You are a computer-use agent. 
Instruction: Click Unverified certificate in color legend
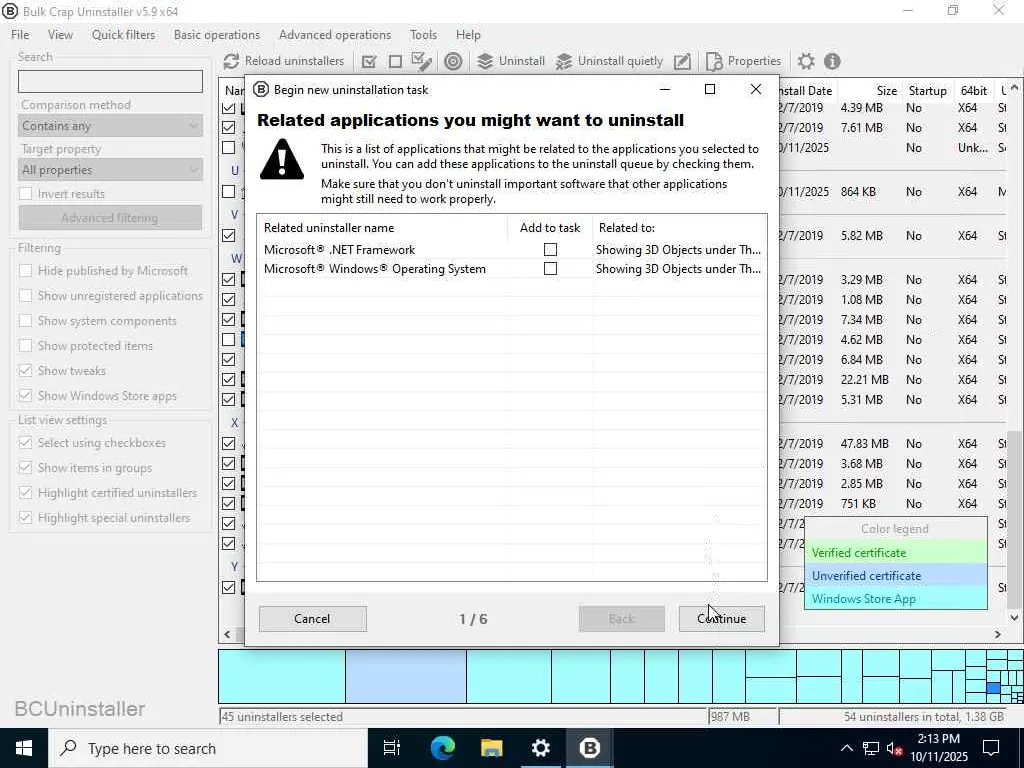[x=895, y=575]
